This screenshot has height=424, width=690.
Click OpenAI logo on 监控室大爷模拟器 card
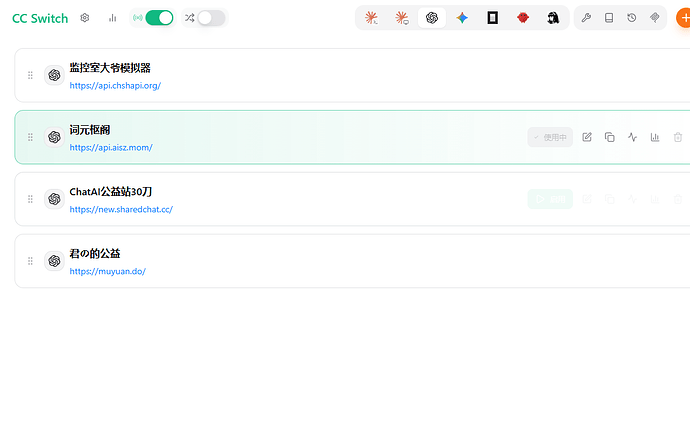54,75
